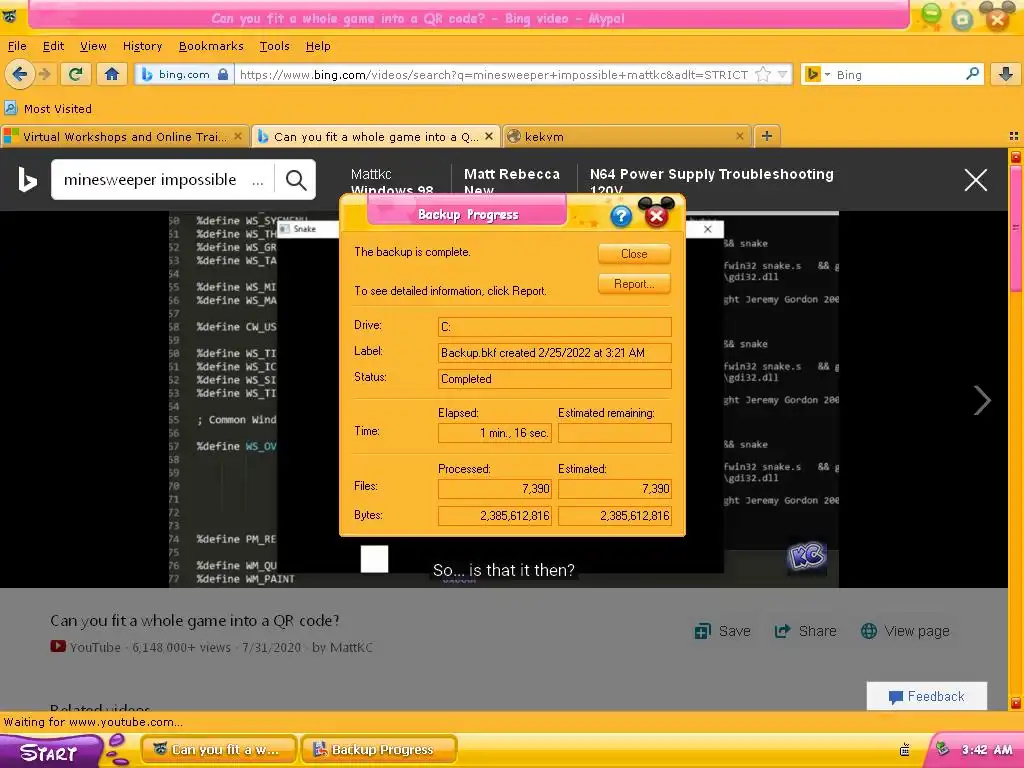This screenshot has width=1024, height=768.
Task: Switch to Backup Progress taskbar button
Action: click(x=378, y=750)
